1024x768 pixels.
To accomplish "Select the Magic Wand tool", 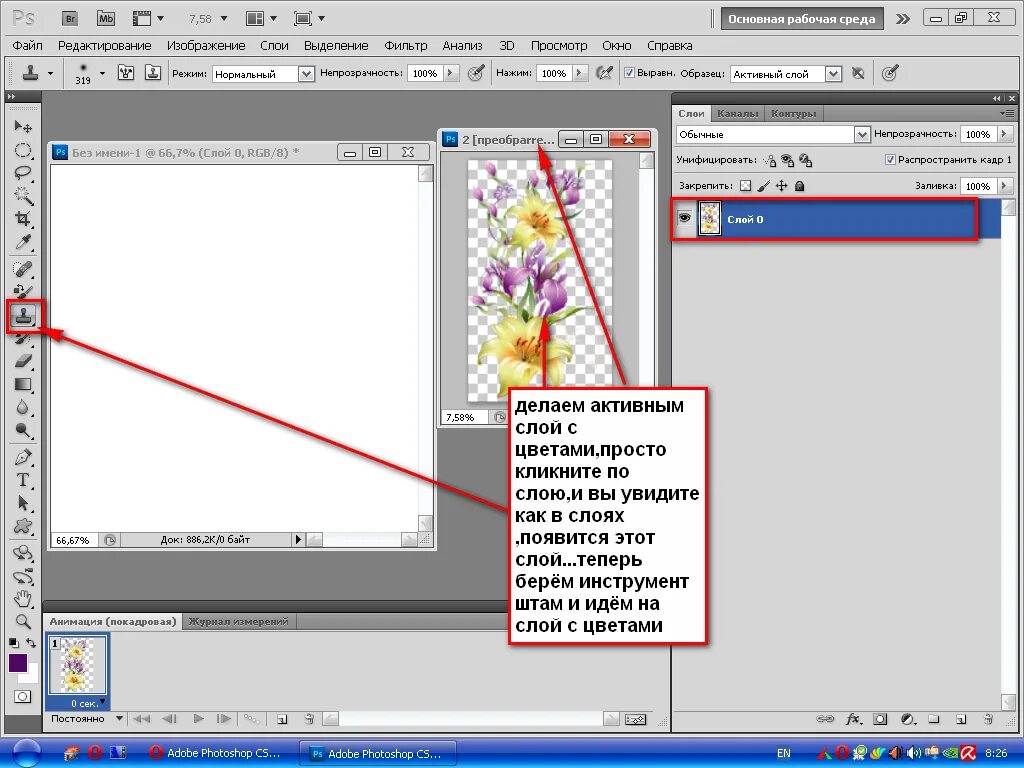I will (23, 196).
